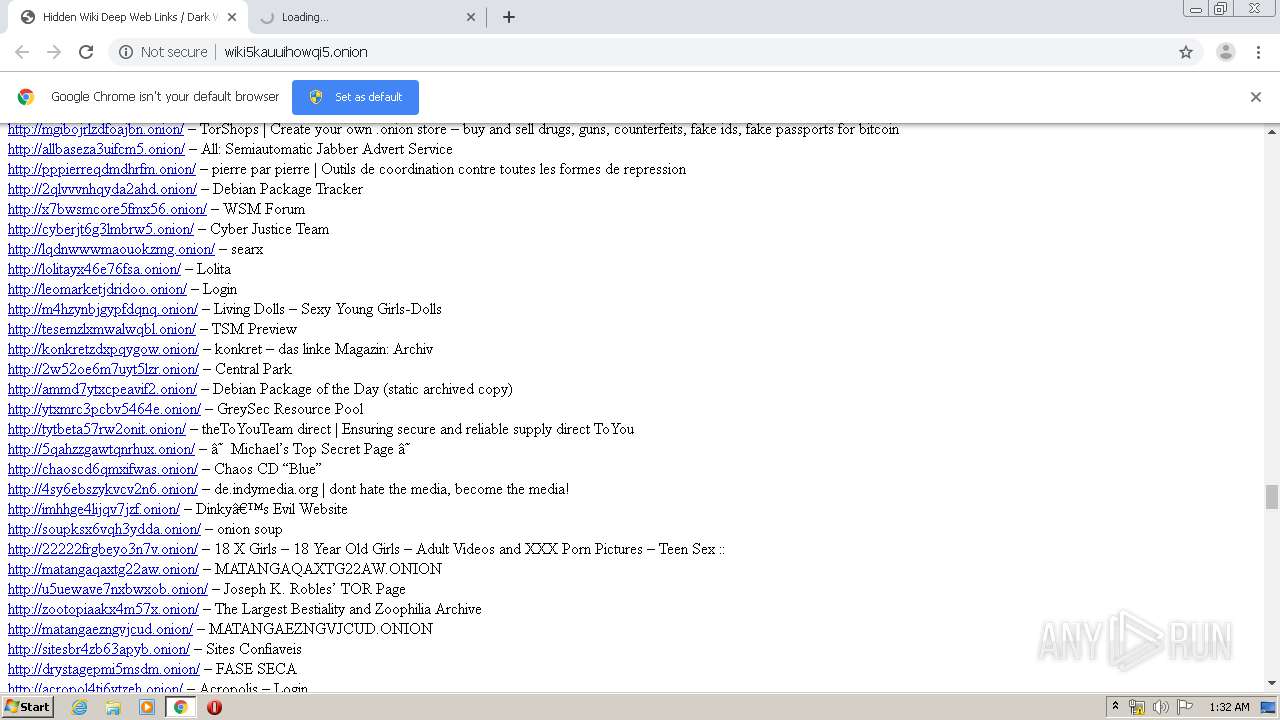Open the GreySec Resource Pool link
The height and width of the screenshot is (720, 1280).
coord(104,409)
